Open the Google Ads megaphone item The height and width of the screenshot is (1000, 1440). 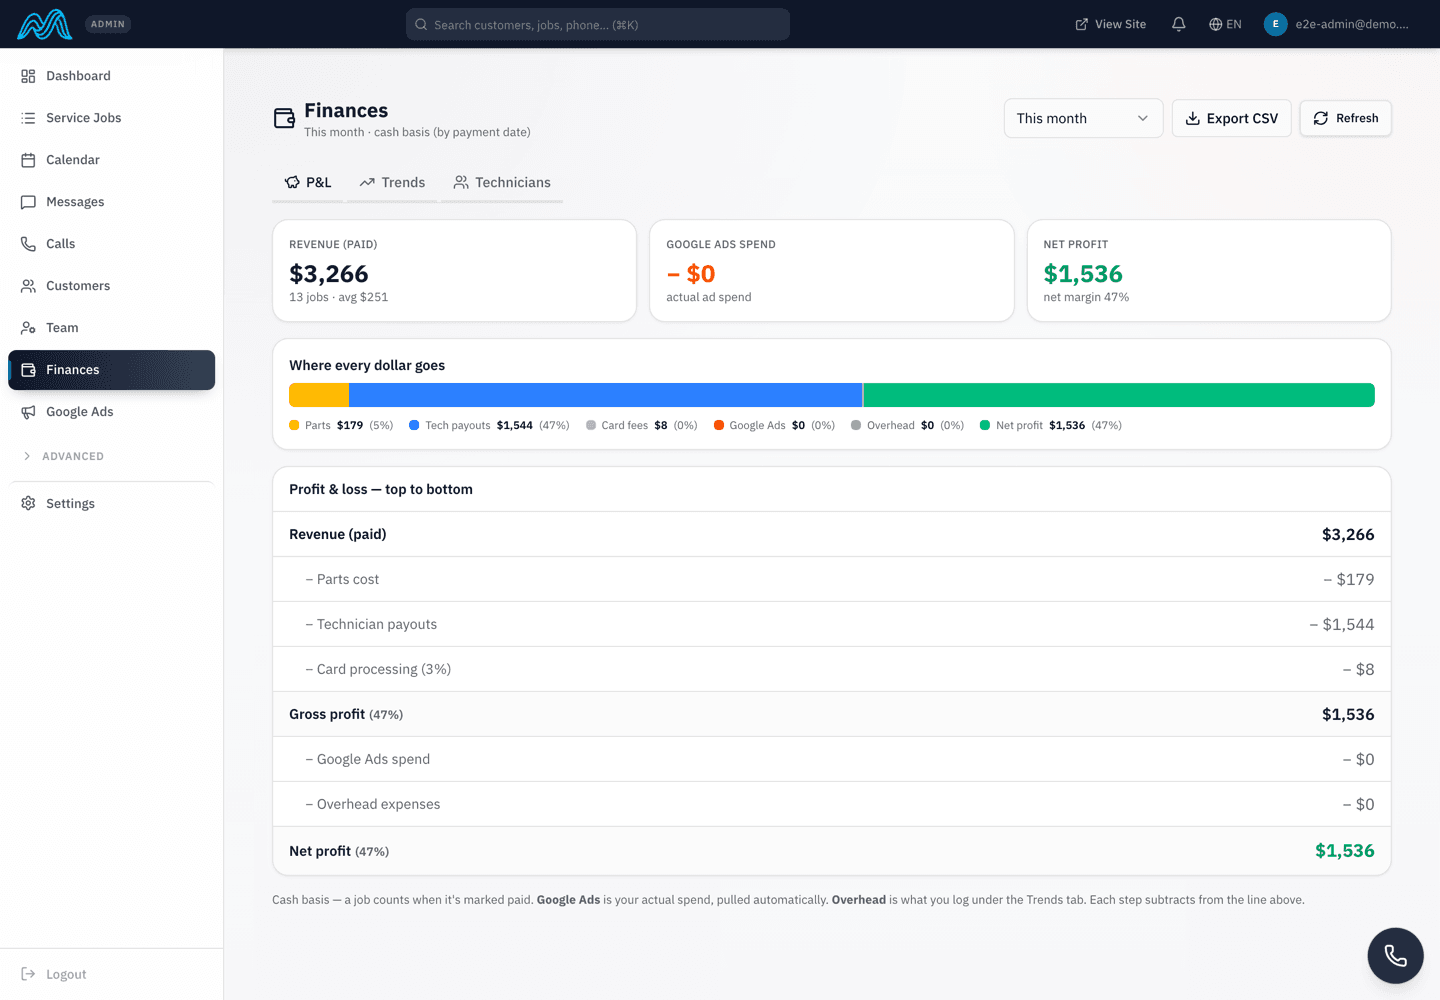111,412
